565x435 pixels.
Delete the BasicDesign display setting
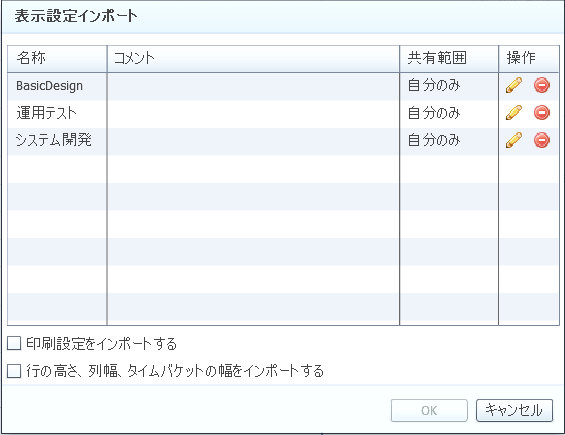click(x=542, y=85)
